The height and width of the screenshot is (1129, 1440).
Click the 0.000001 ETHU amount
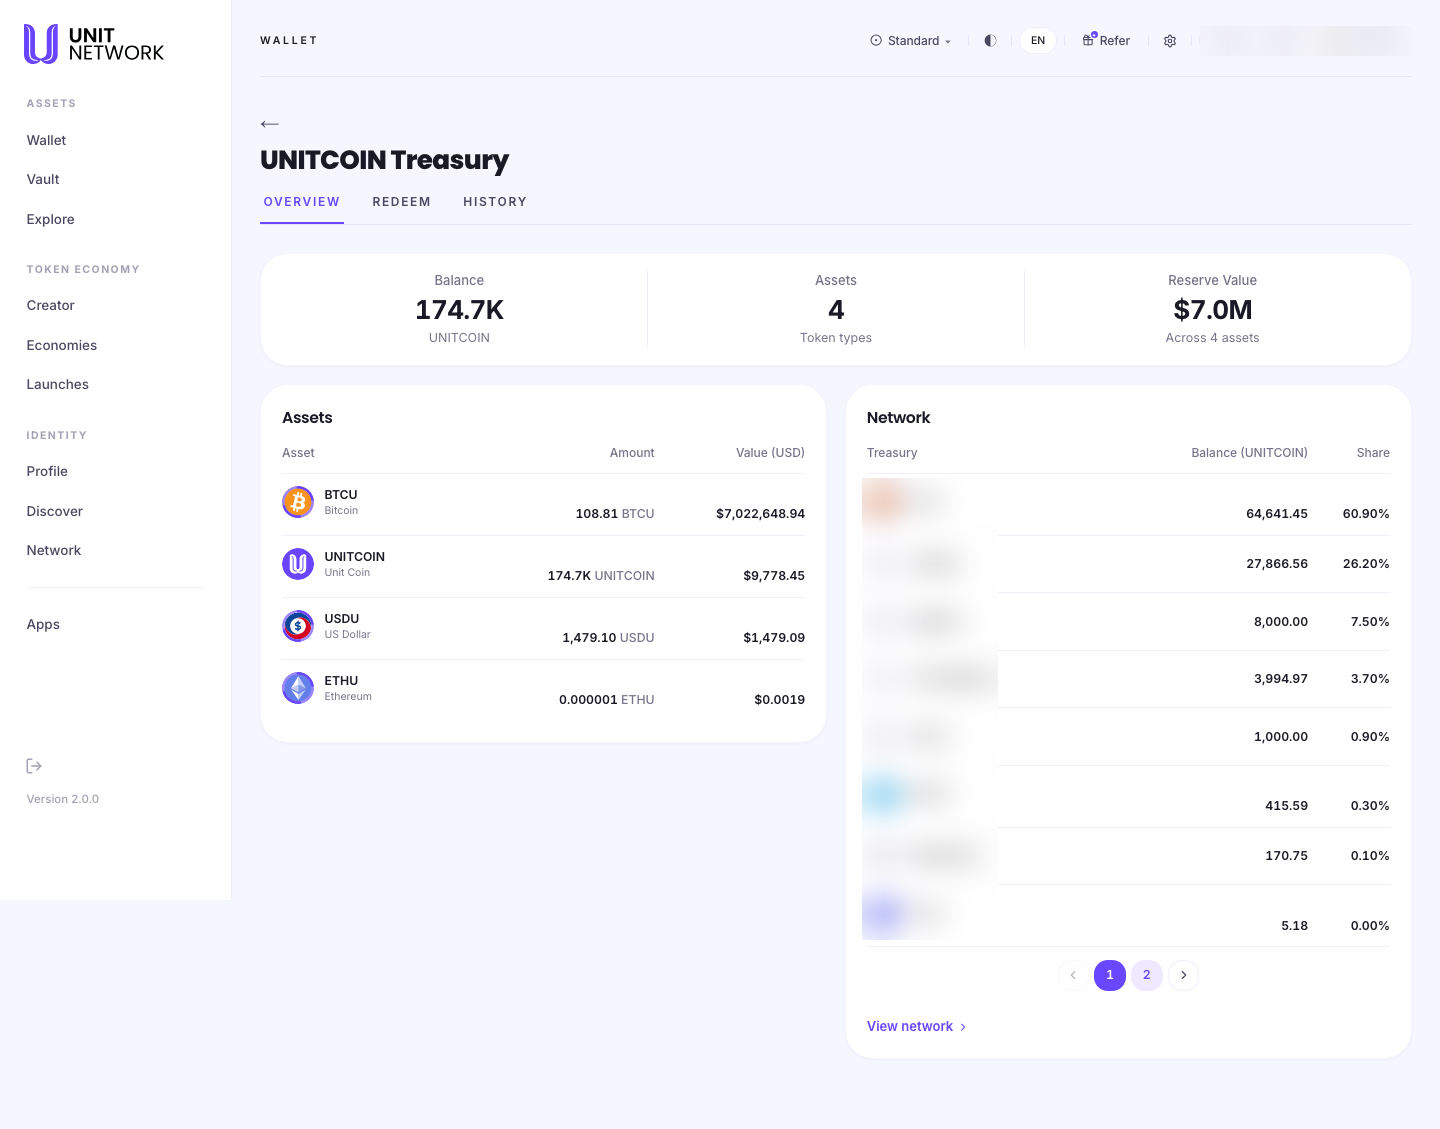point(607,700)
